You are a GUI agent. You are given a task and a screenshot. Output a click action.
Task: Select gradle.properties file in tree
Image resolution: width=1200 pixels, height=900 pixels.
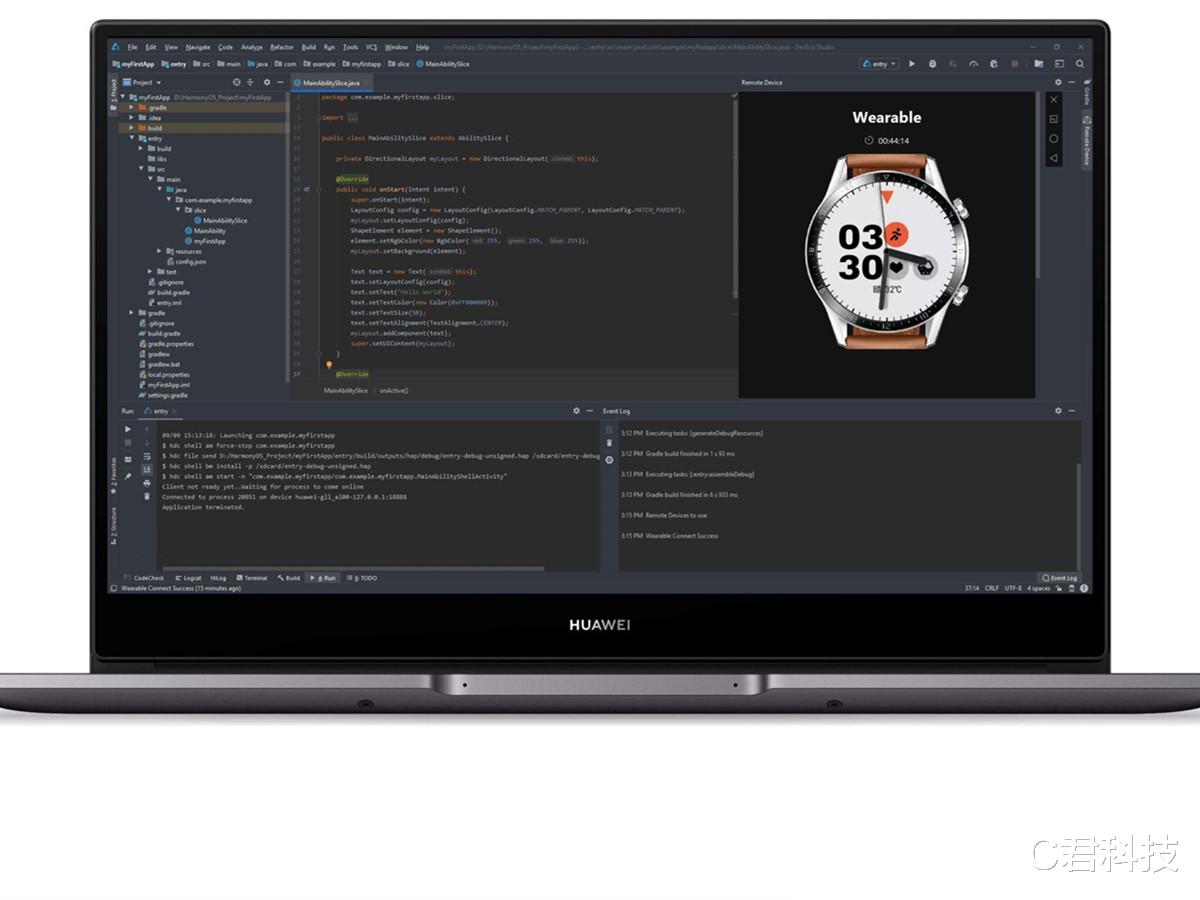pyautogui.click(x=165, y=344)
